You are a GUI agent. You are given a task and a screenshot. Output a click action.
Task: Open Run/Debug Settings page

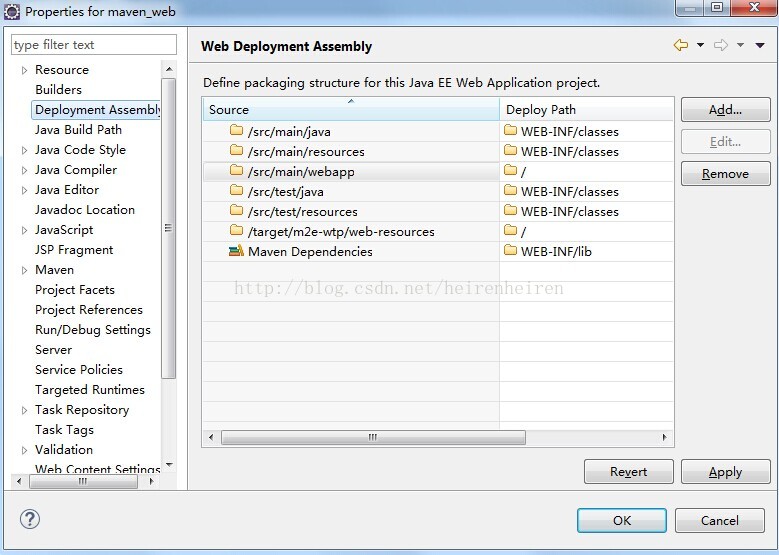[92, 330]
